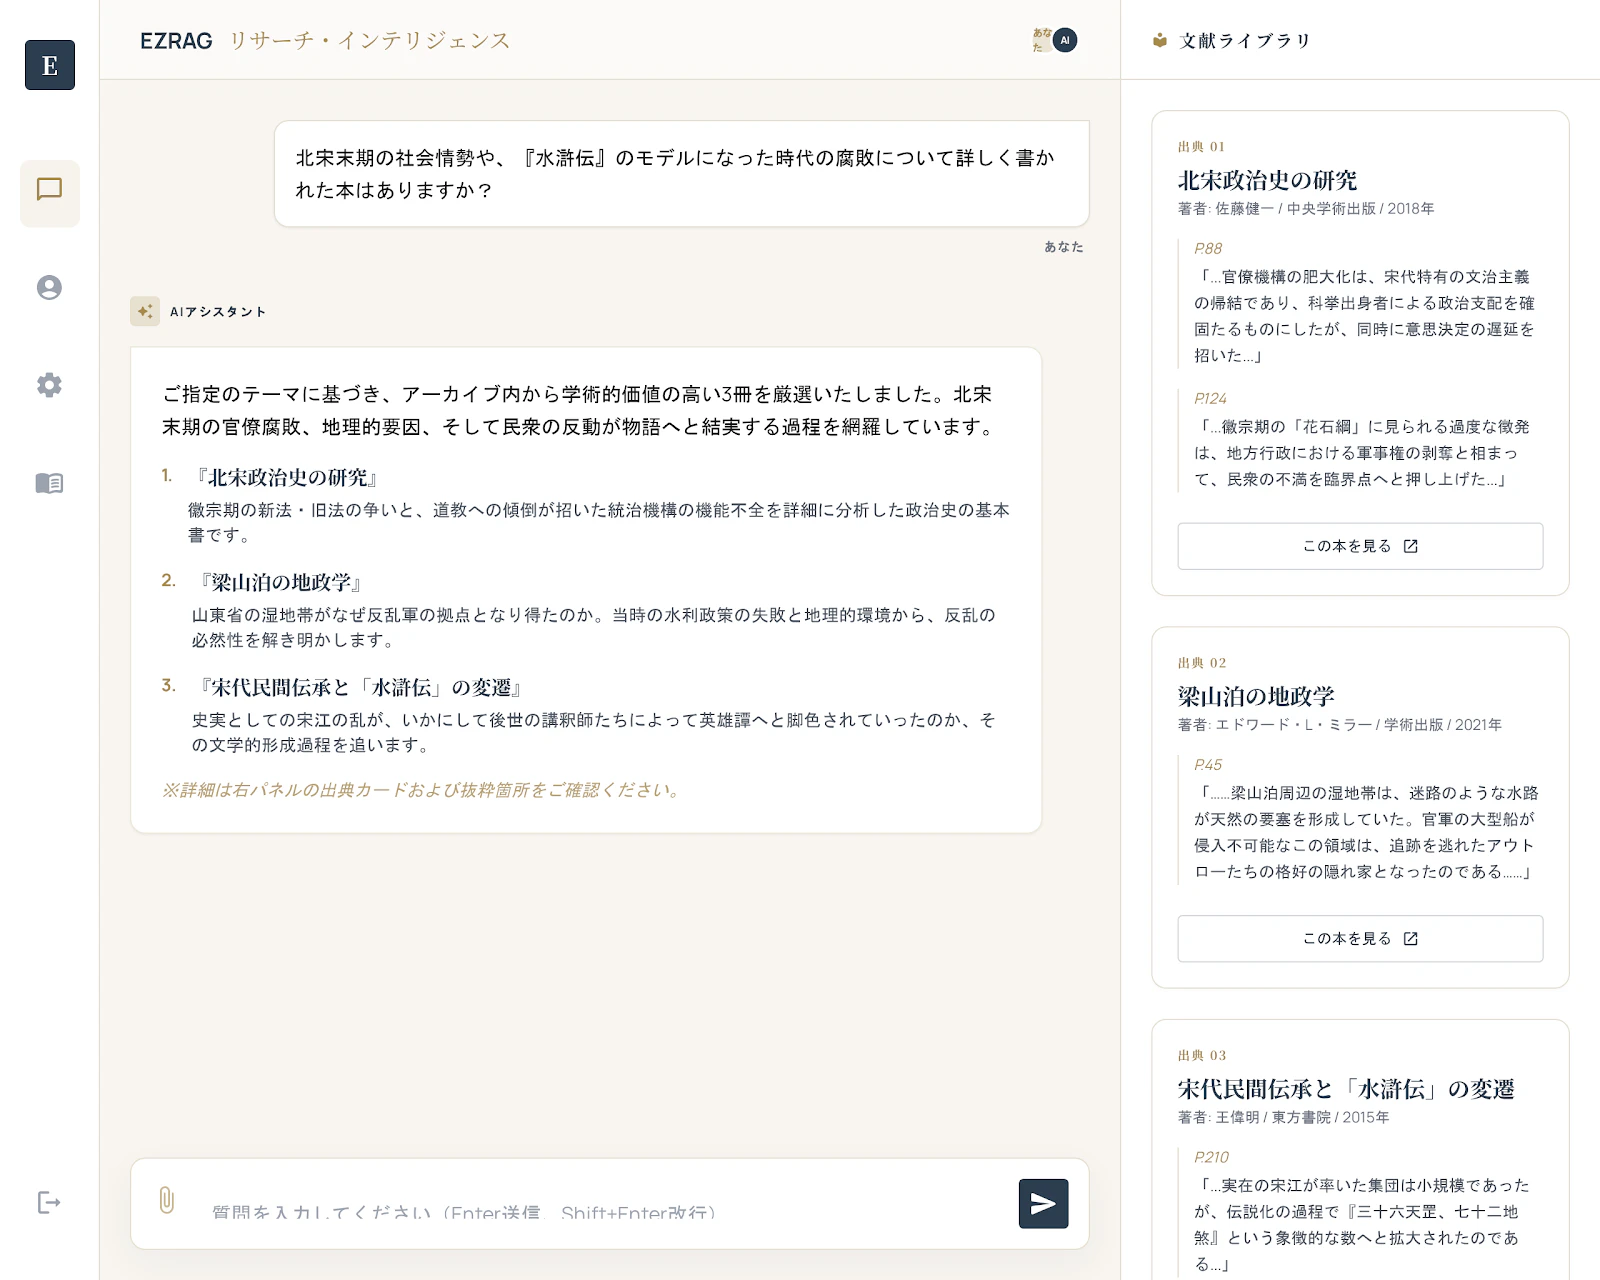Click author line 佐藤健一 / 中央学術出版 / 2018年
This screenshot has height=1280, width=1600.
pyautogui.click(x=1306, y=209)
